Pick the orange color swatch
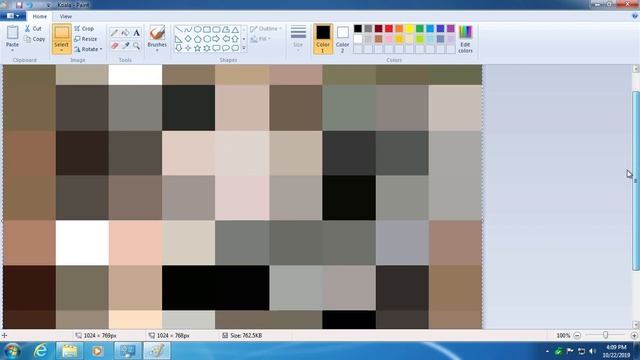 399,28
